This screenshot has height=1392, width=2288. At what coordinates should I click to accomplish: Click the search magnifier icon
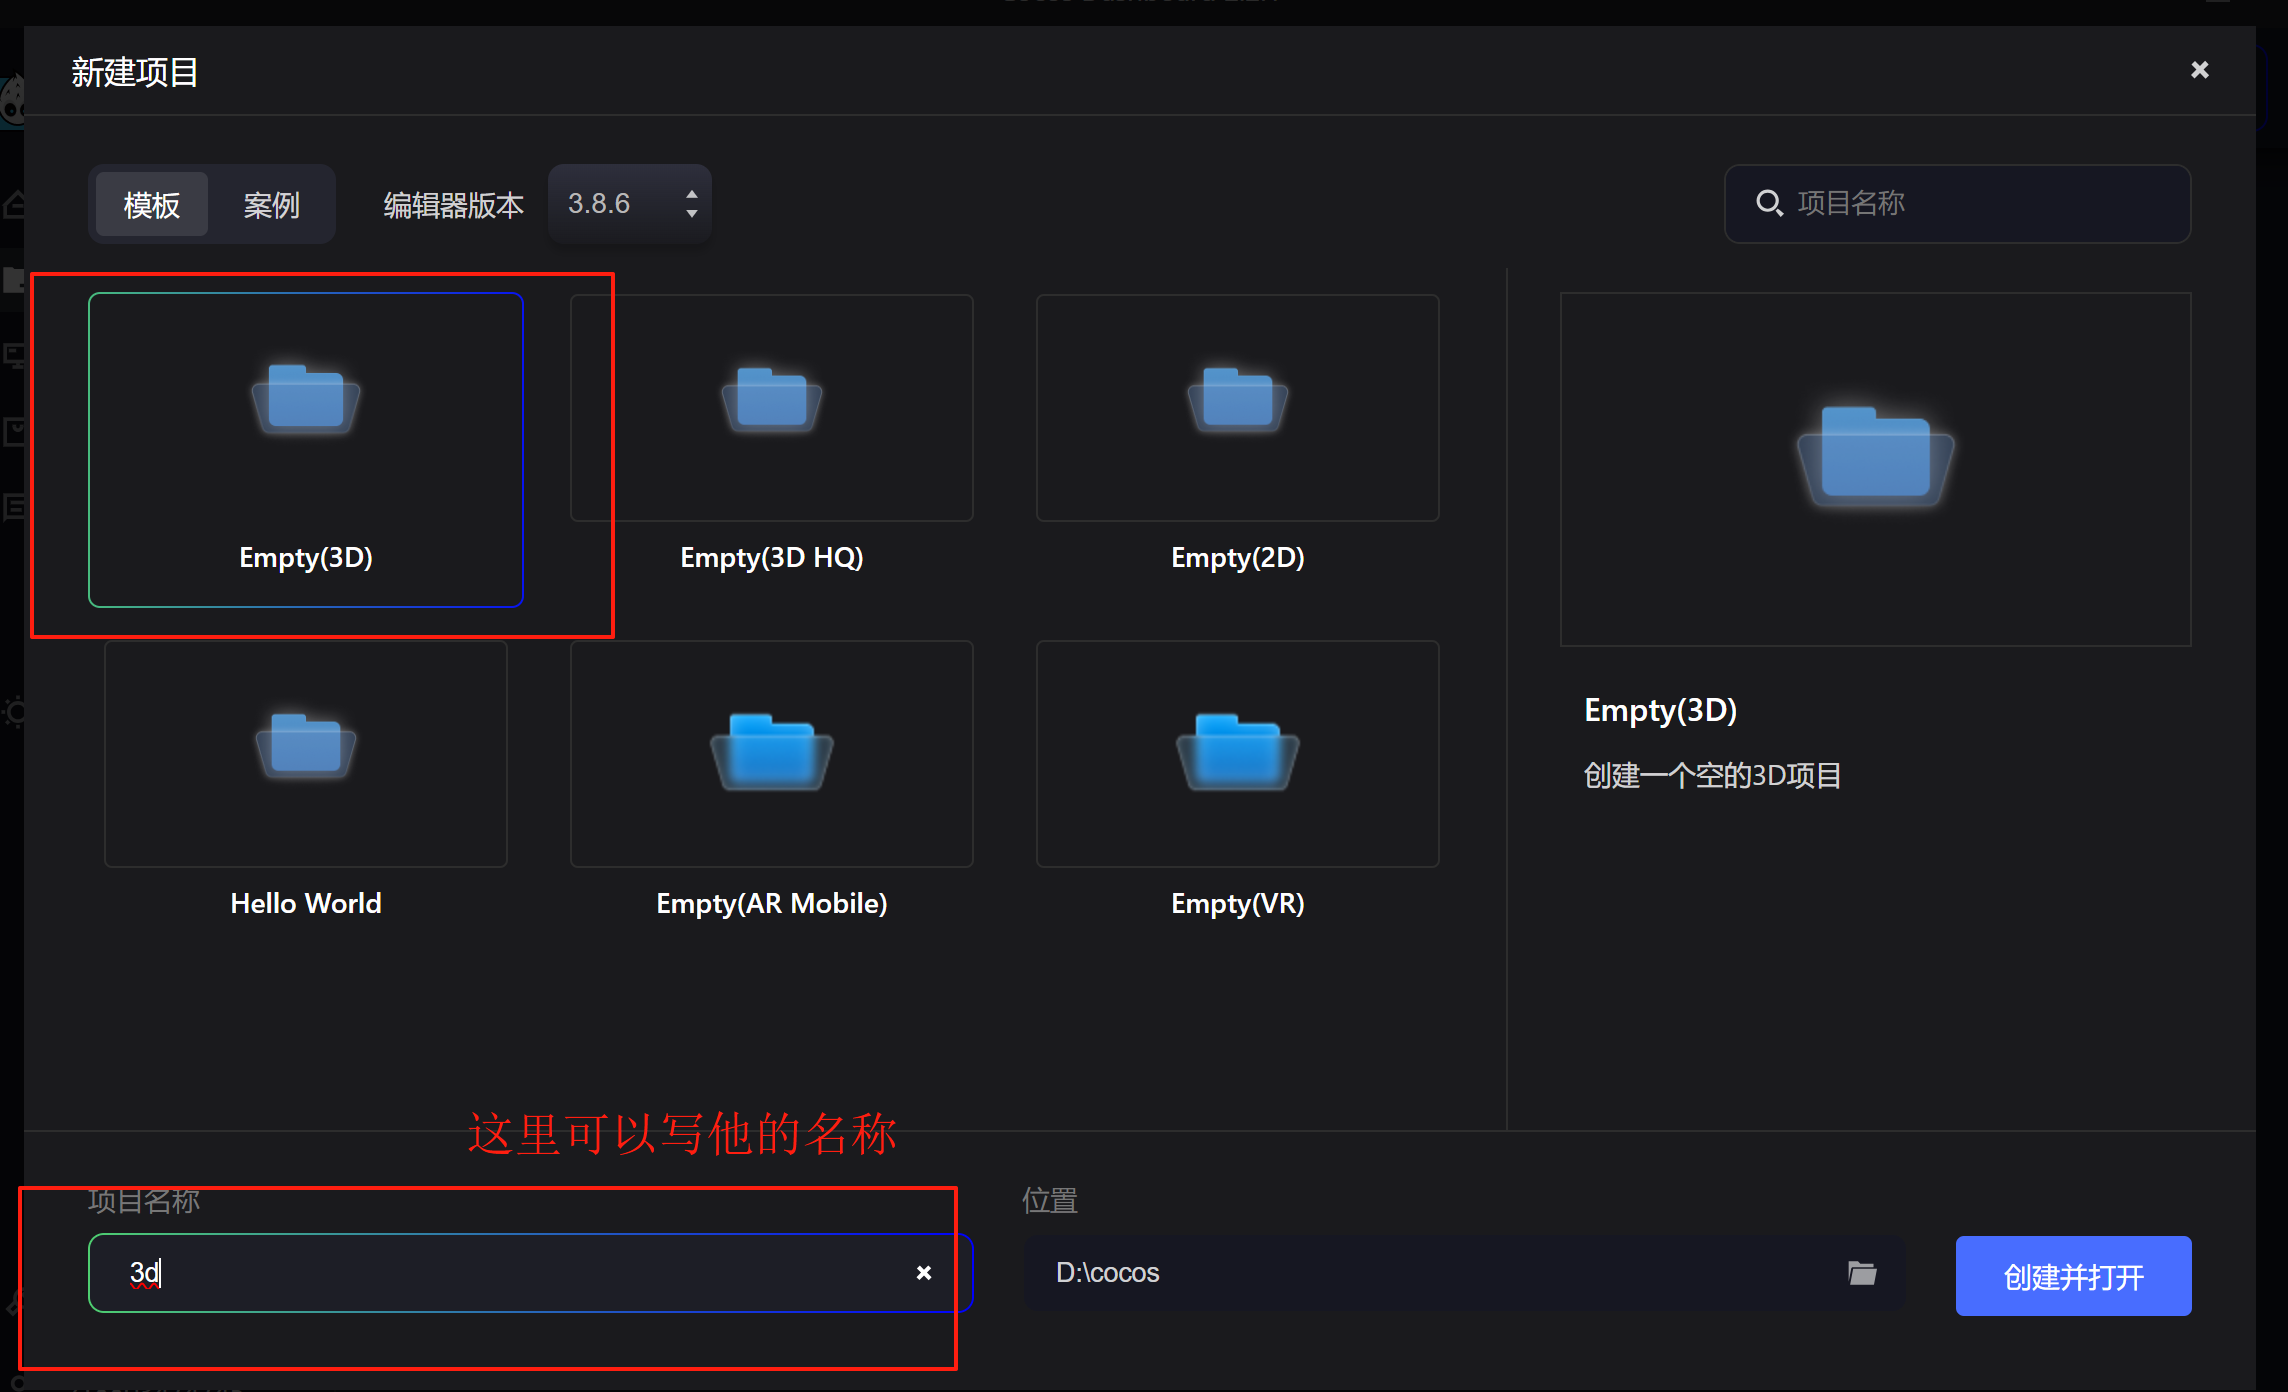coord(1768,203)
